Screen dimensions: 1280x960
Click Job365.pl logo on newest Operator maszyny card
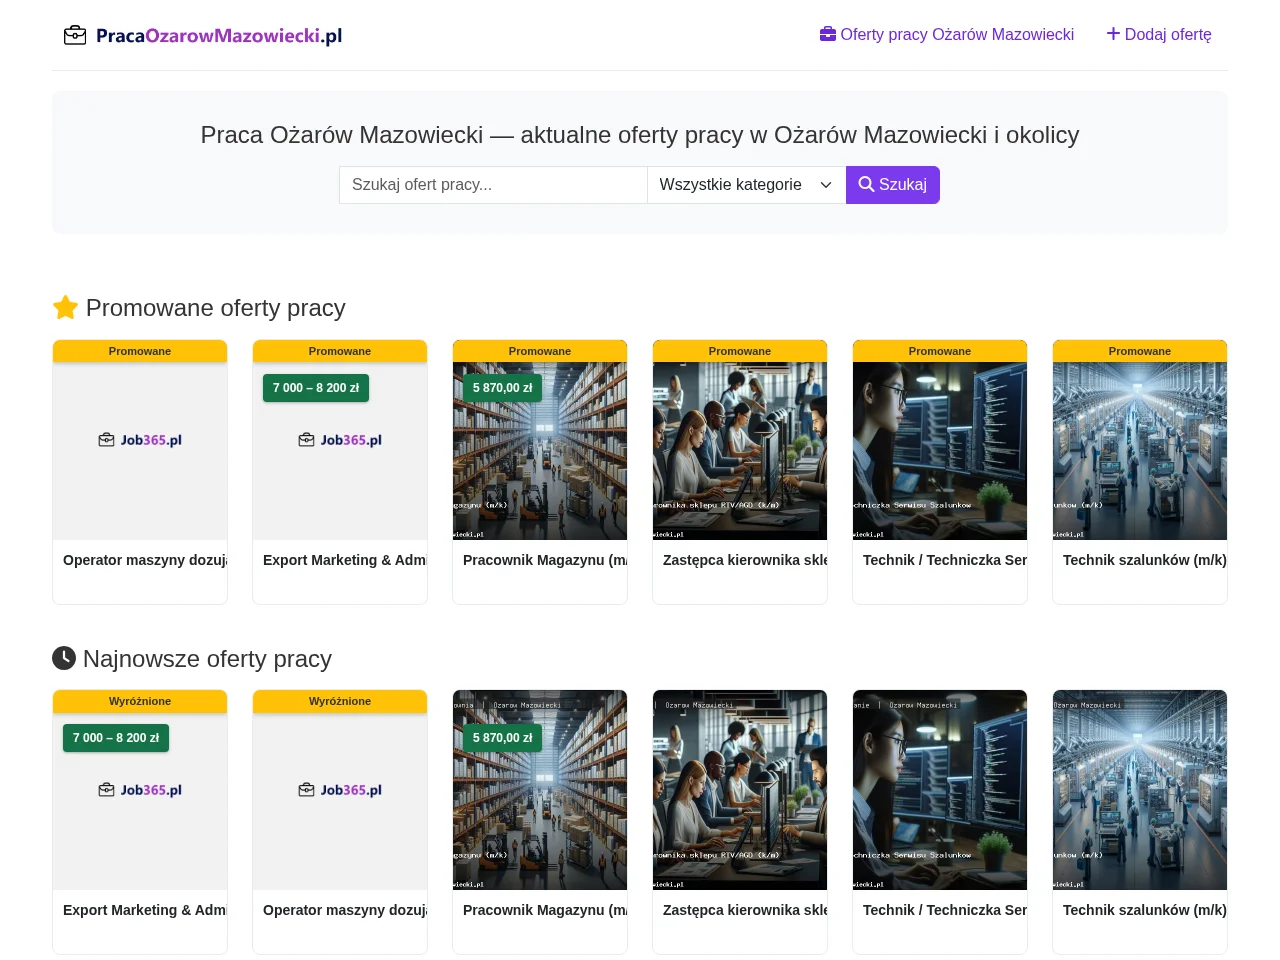pyautogui.click(x=340, y=790)
